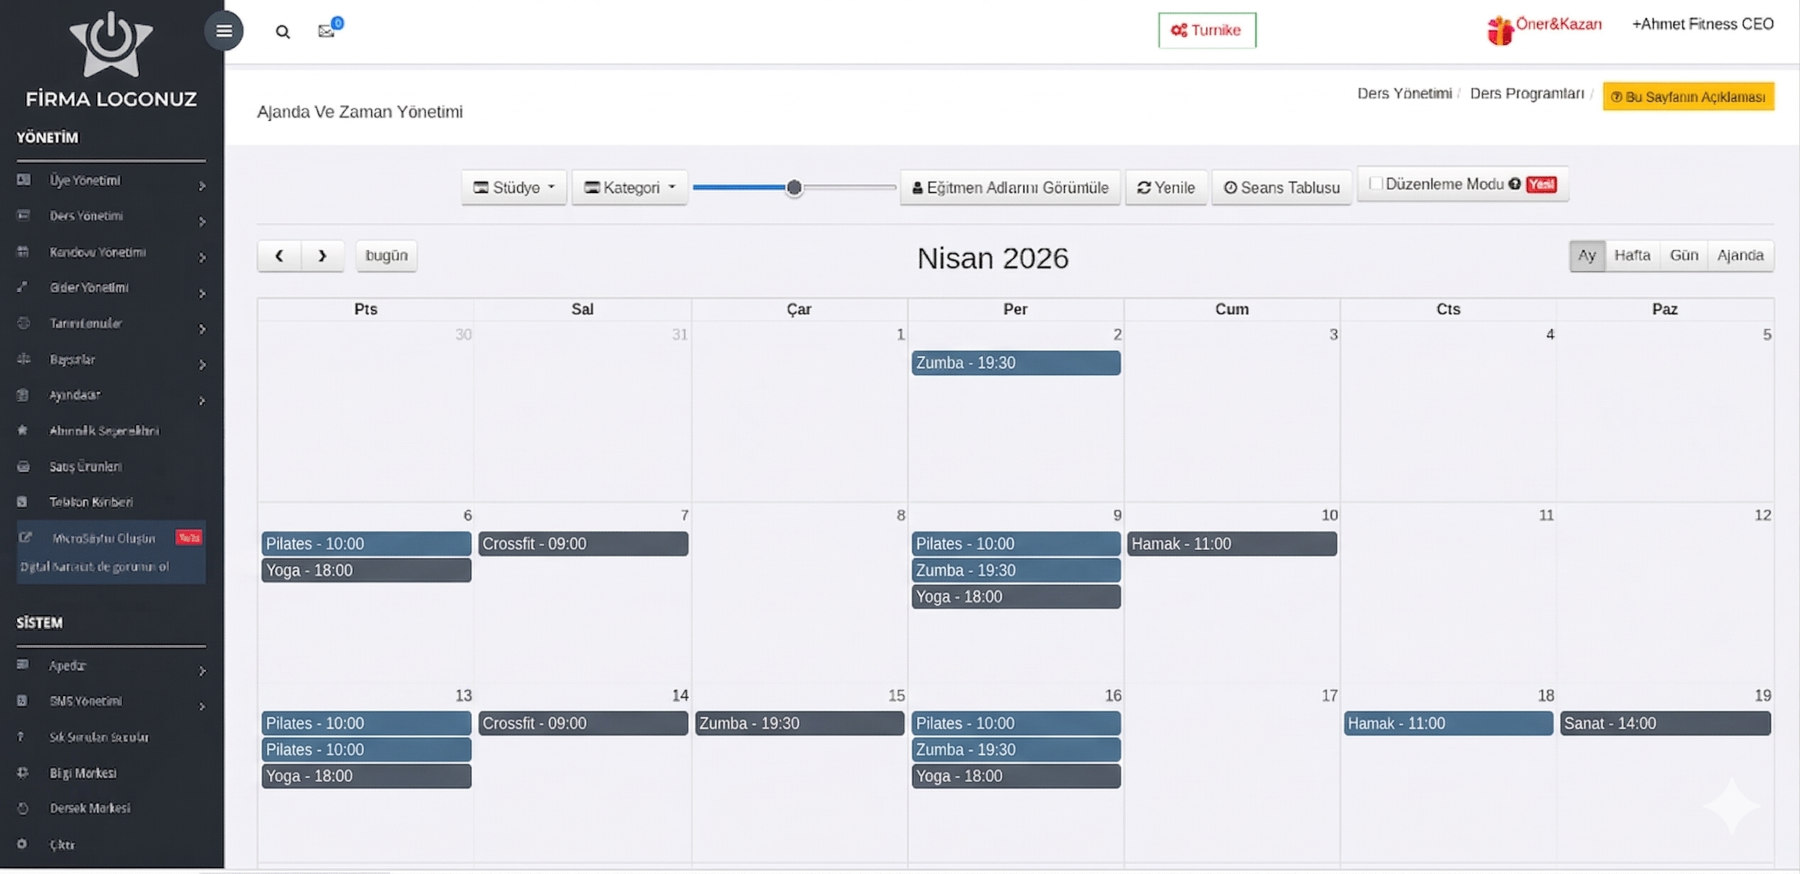Viewport: 1800px width, 874px height.
Task: Switch to the Hafta calendar view
Action: 1632,256
